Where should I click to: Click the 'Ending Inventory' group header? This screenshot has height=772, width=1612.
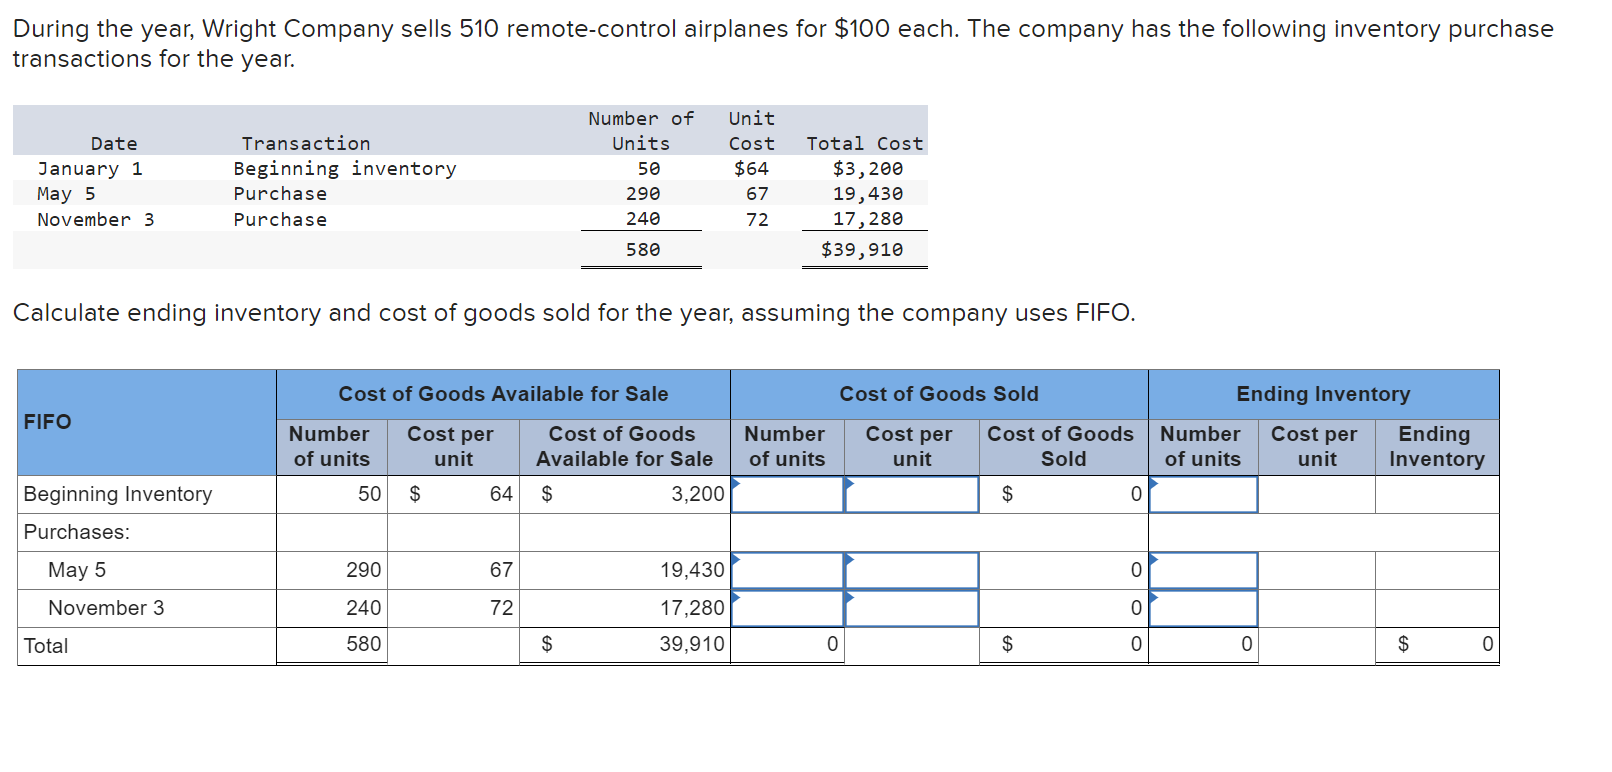point(1323,394)
